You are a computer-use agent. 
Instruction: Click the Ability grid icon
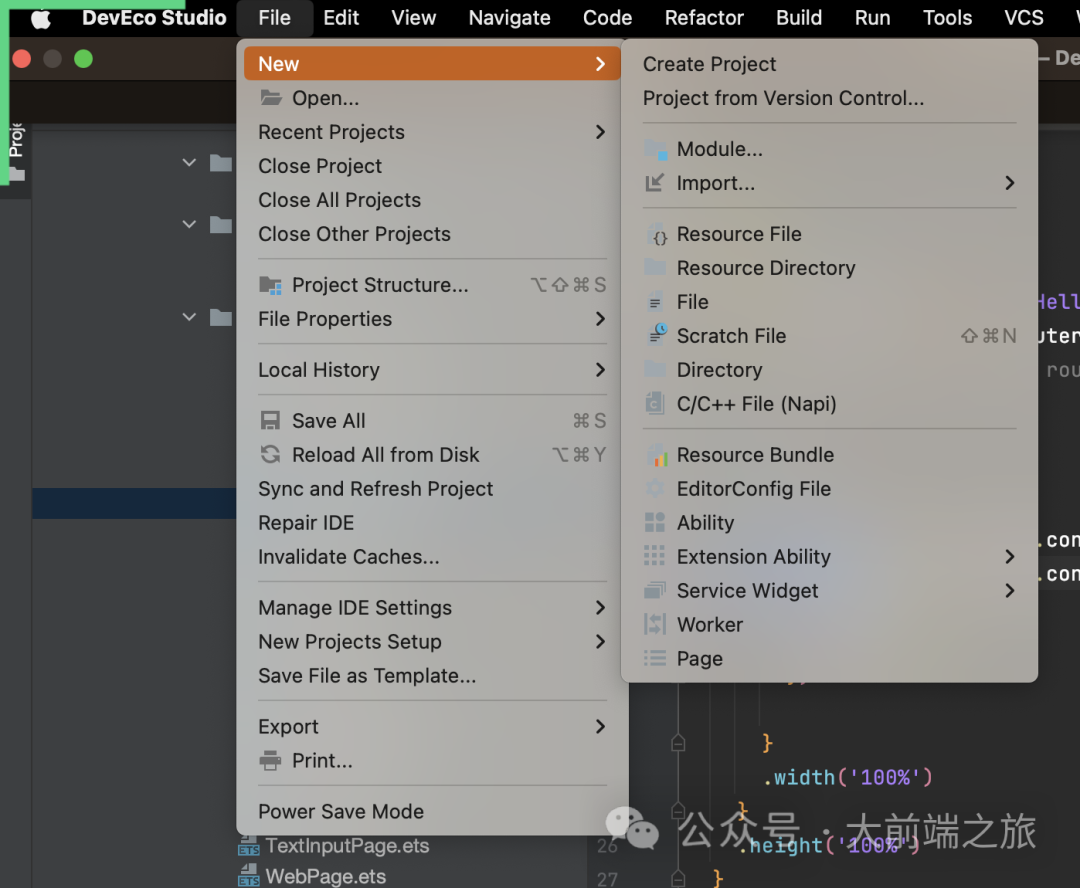pos(654,522)
